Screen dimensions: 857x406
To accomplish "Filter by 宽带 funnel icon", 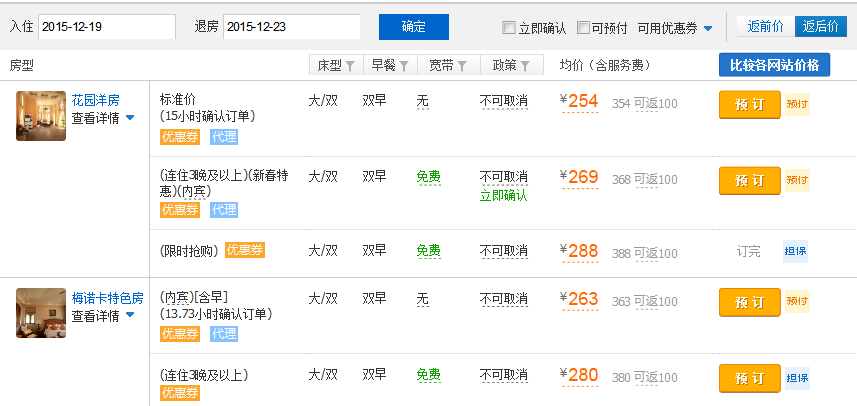I will [x=461, y=66].
